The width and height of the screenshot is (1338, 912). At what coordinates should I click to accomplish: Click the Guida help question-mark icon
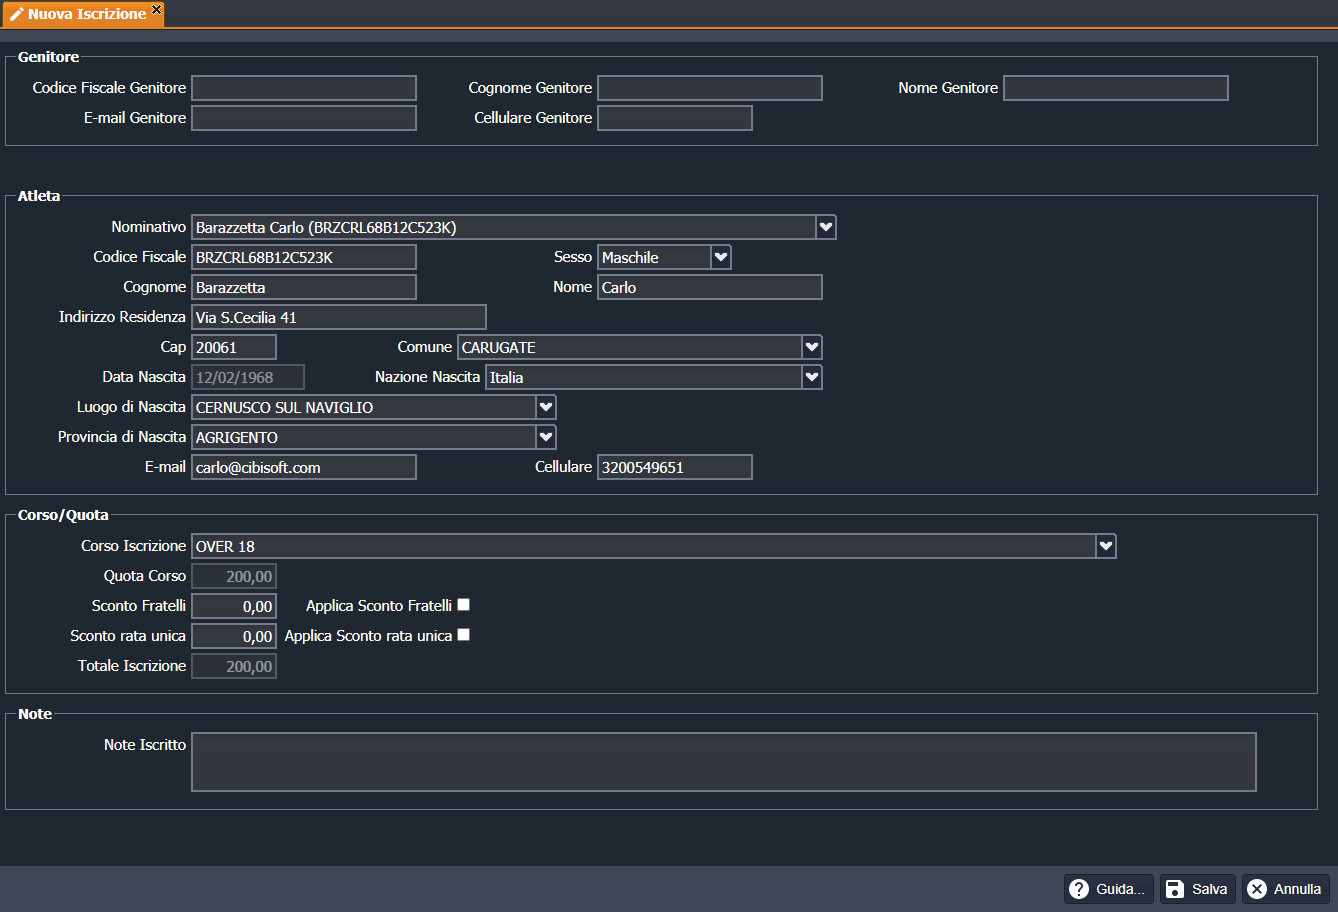(1079, 889)
